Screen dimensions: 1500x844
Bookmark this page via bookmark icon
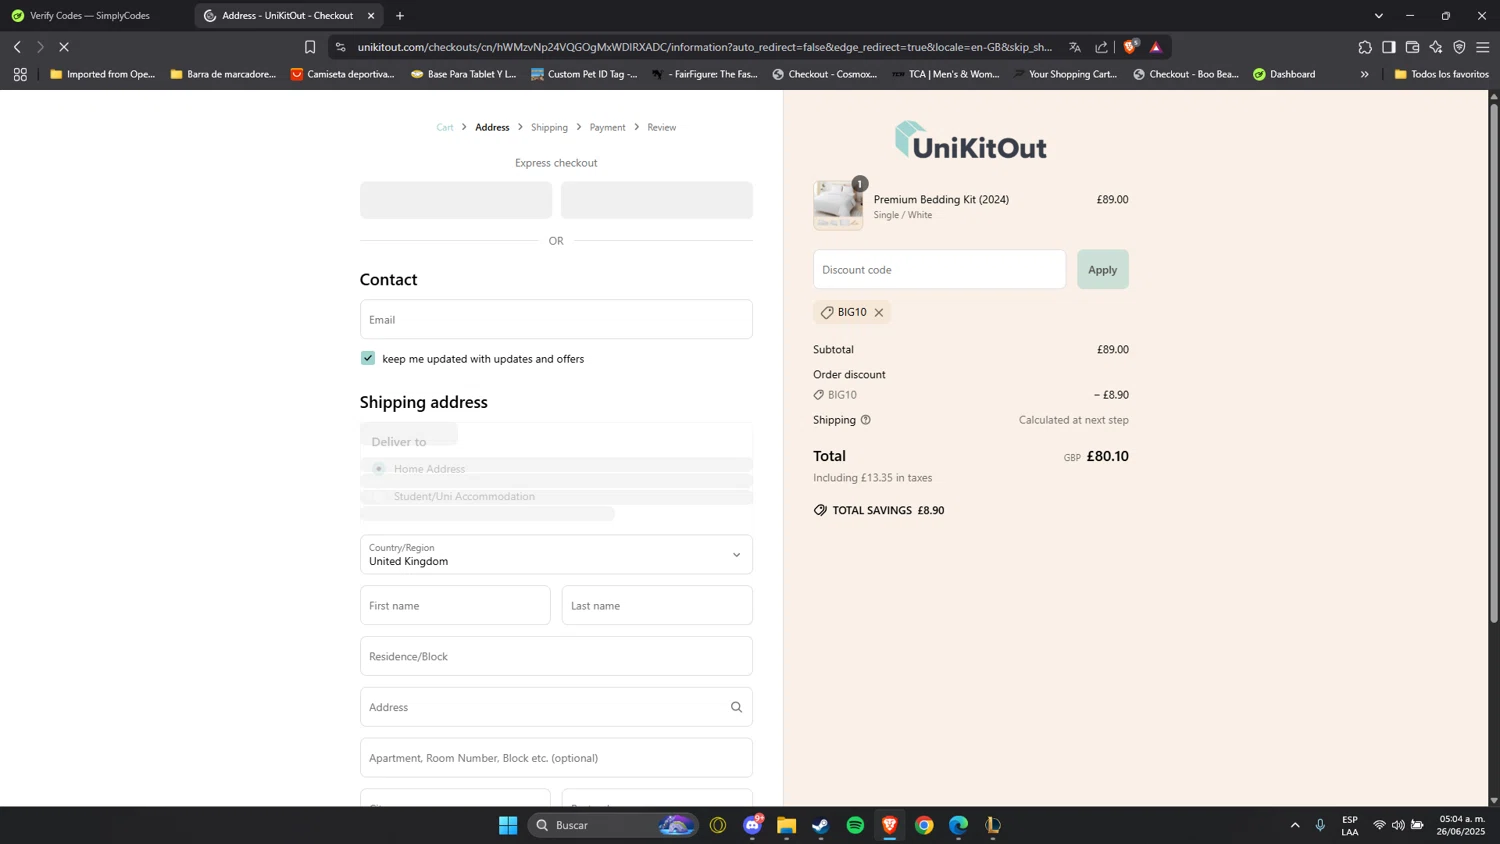click(x=310, y=47)
